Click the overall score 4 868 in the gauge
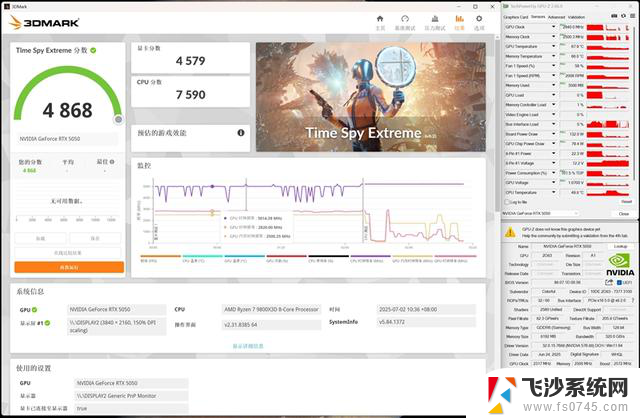Image resolution: width=640 pixels, height=418 pixels. point(68,110)
